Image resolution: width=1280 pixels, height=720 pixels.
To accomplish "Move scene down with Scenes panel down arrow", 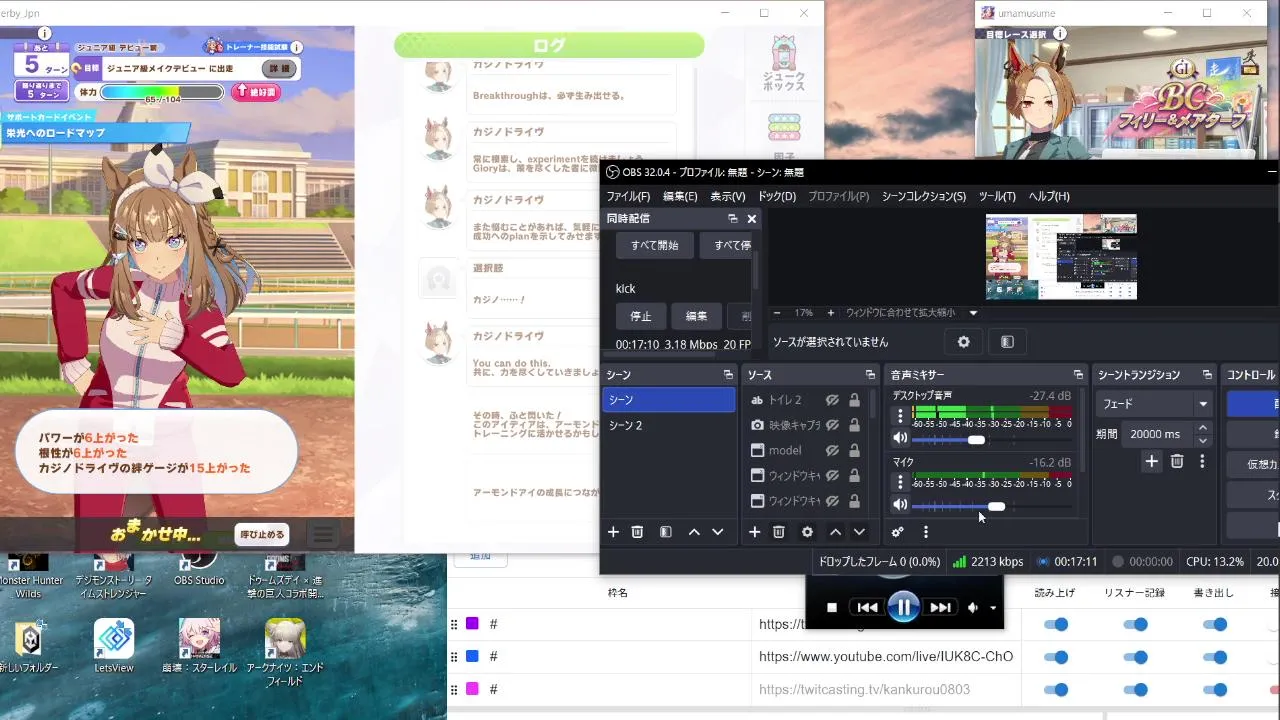I will 717,532.
